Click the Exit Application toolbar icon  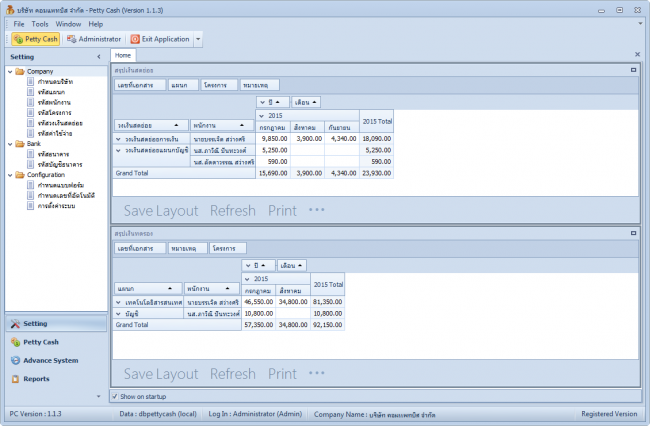point(135,39)
